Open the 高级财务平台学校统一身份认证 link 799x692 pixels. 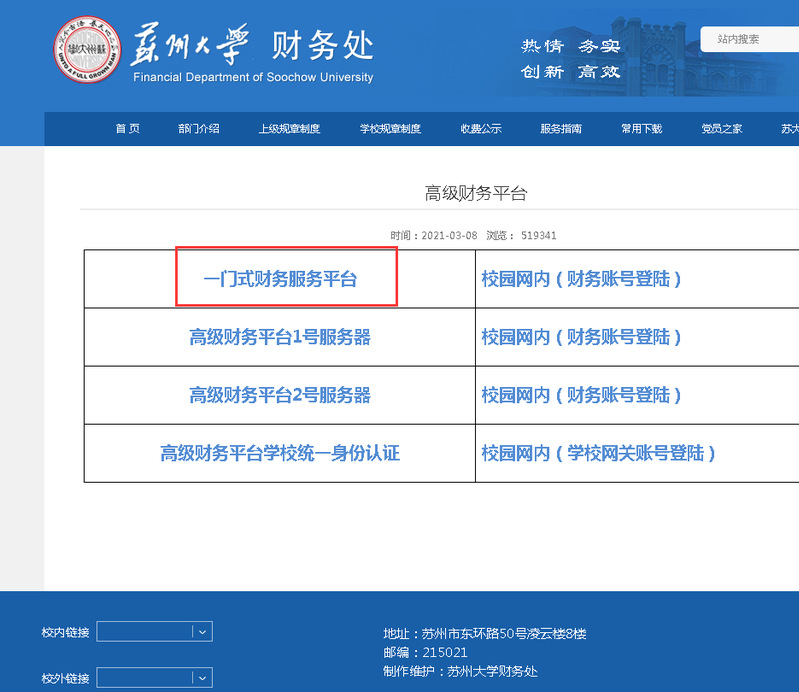(x=280, y=453)
